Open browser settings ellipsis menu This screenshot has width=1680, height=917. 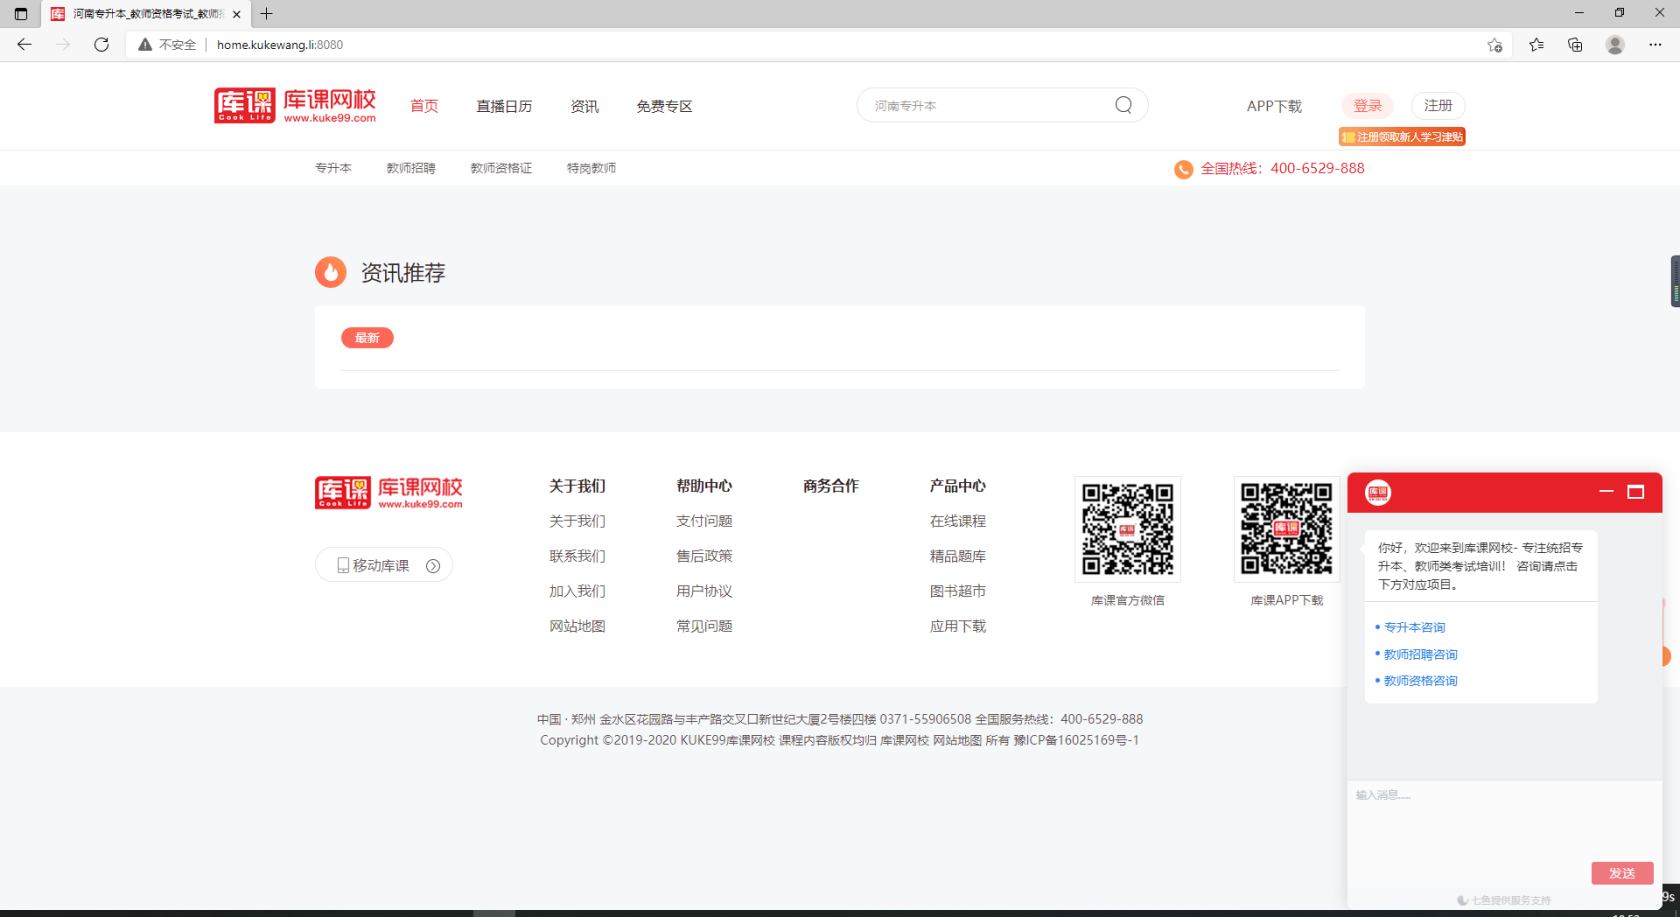[x=1655, y=44]
